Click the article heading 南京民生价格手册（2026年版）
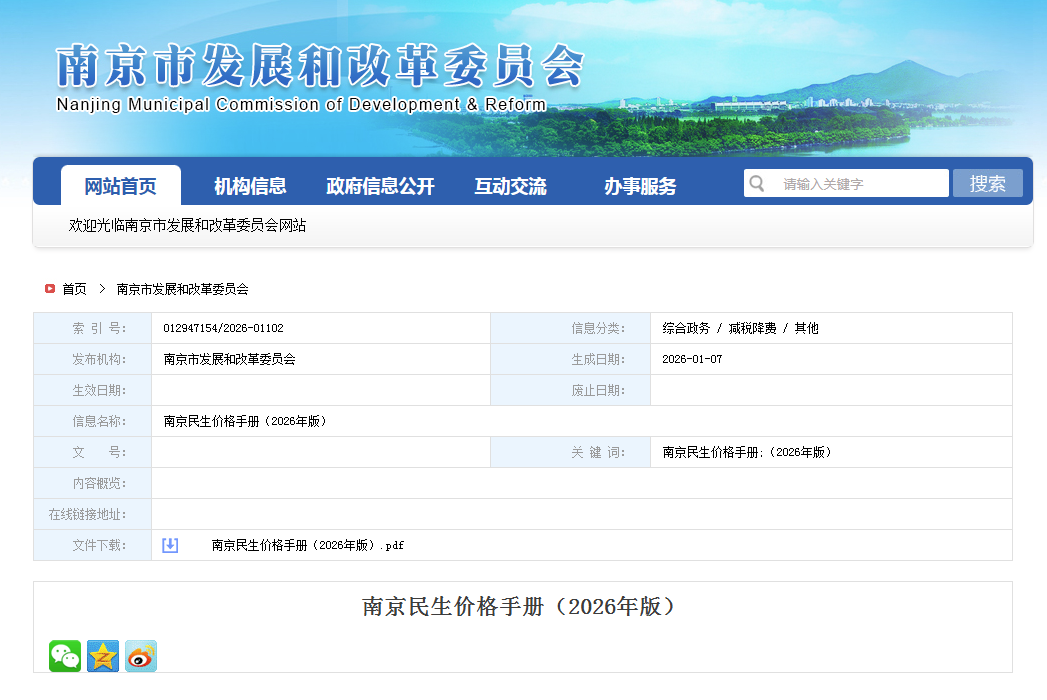Viewport: 1047px width, 700px height. point(519,607)
